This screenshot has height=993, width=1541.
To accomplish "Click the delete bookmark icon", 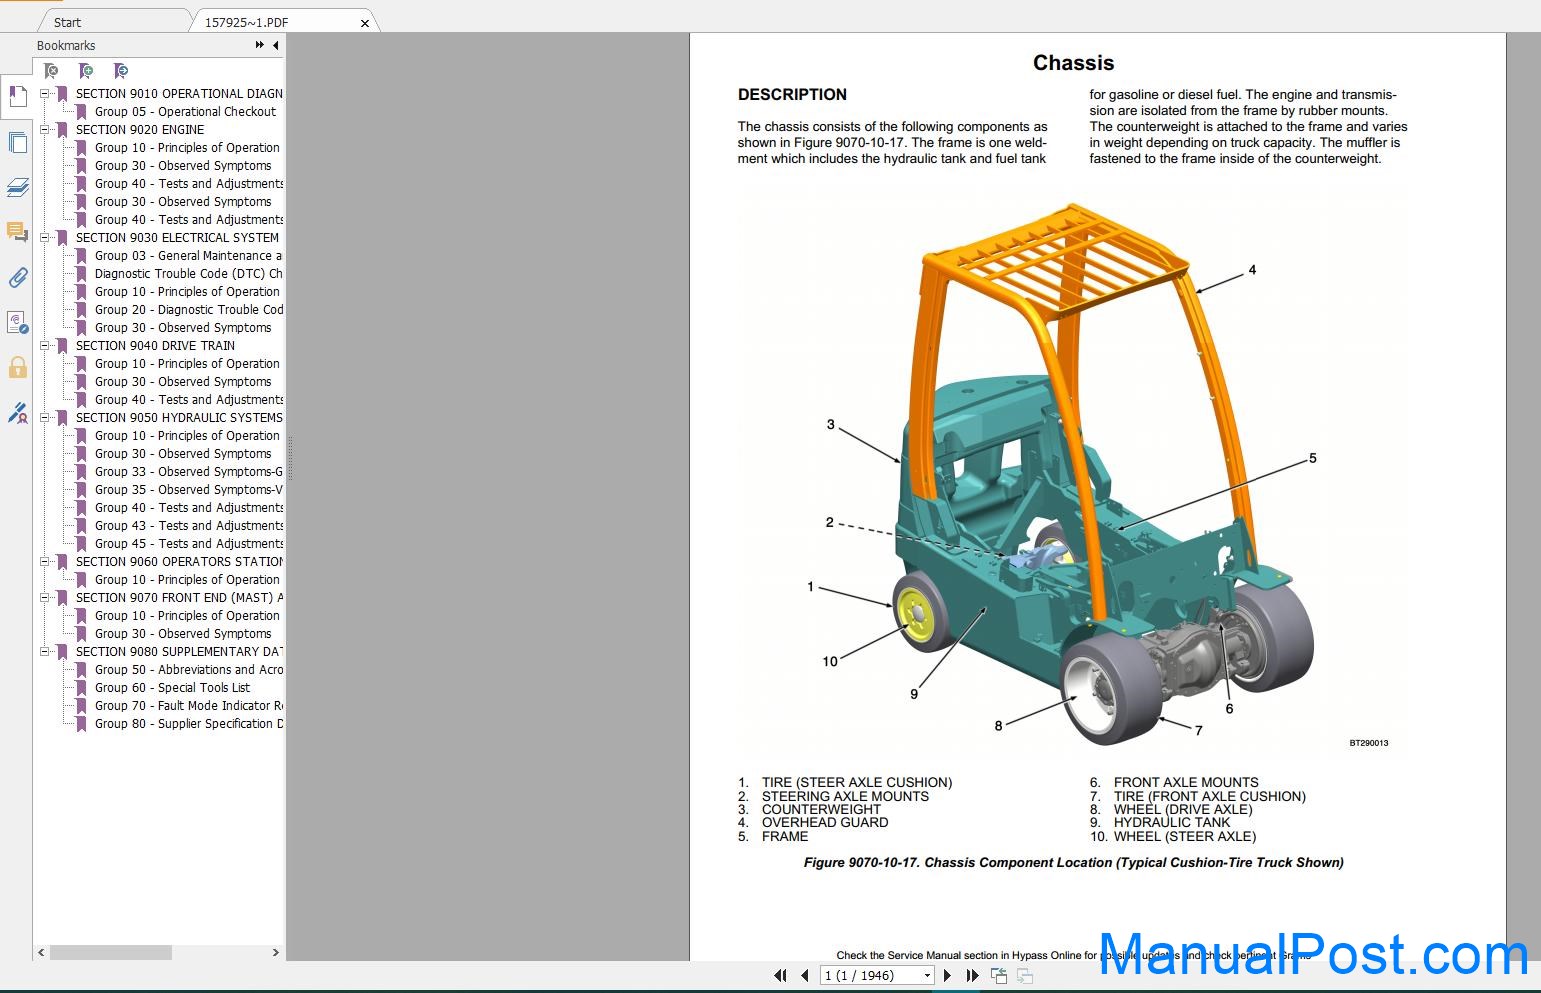I will [x=51, y=71].
